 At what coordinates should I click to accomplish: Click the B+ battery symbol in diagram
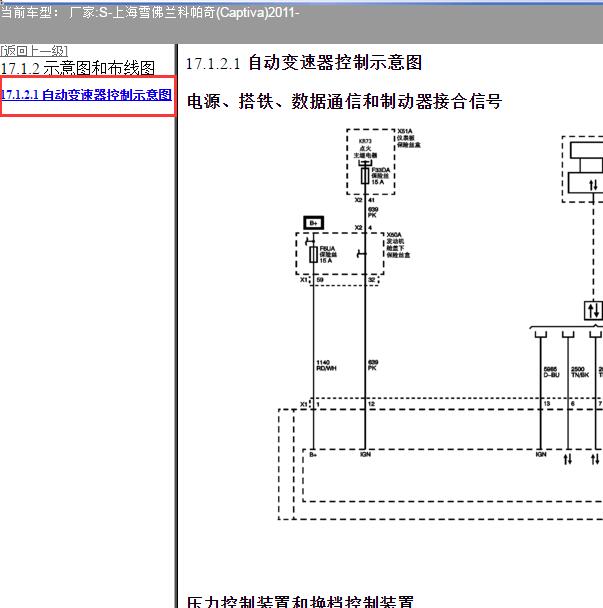pos(313,223)
